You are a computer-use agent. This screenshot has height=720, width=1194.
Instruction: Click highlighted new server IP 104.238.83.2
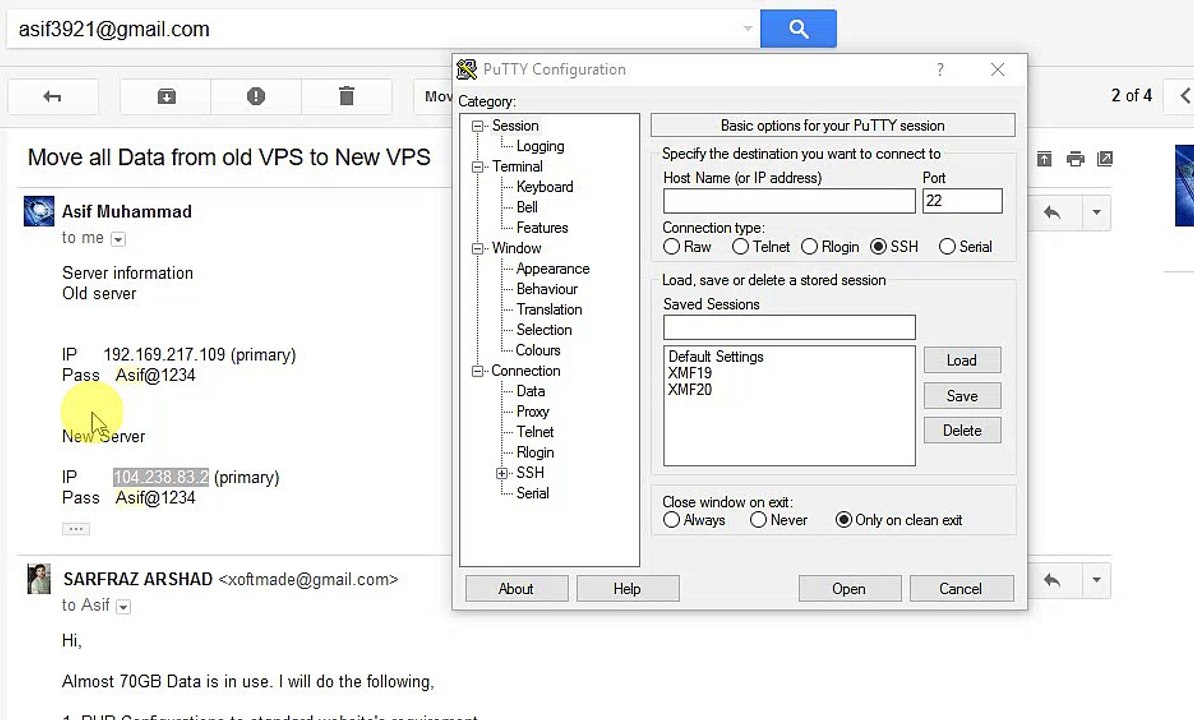[161, 477]
